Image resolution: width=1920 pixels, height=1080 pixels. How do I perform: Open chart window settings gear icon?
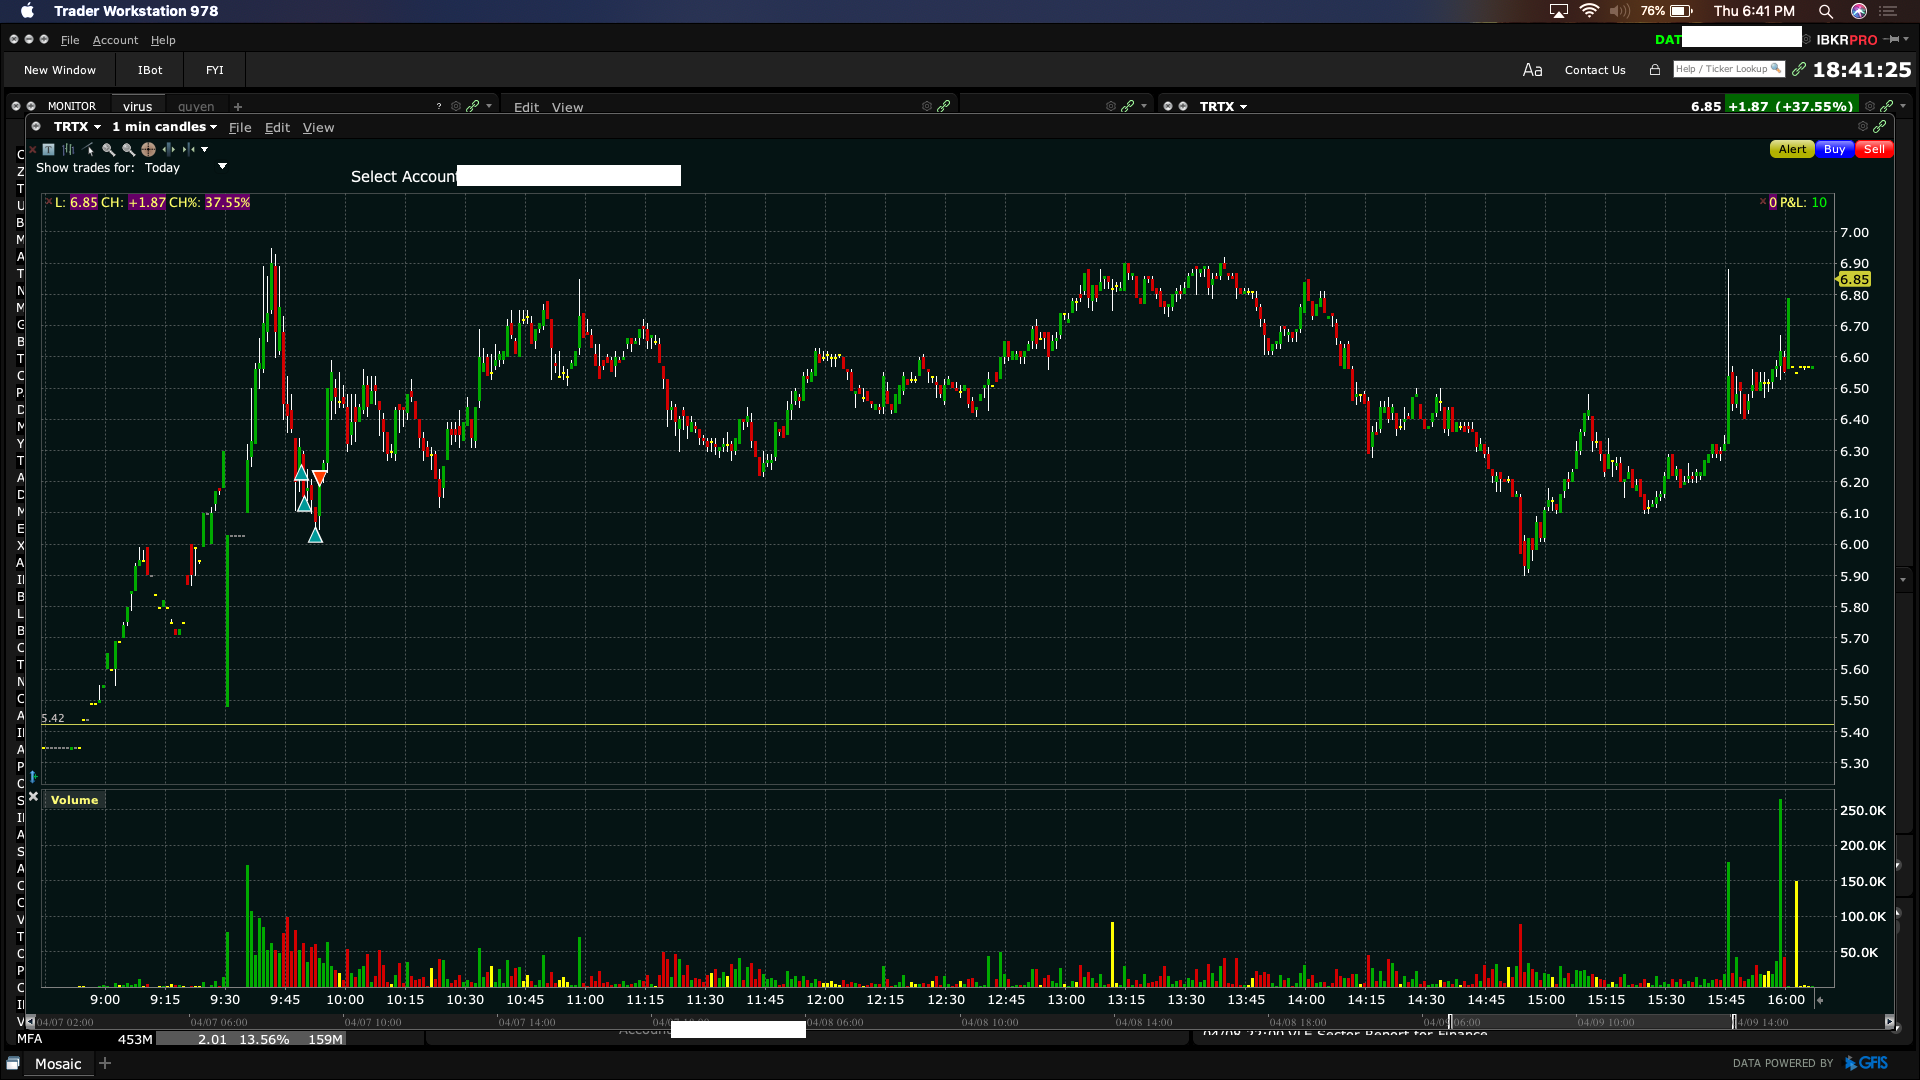coord(1862,127)
